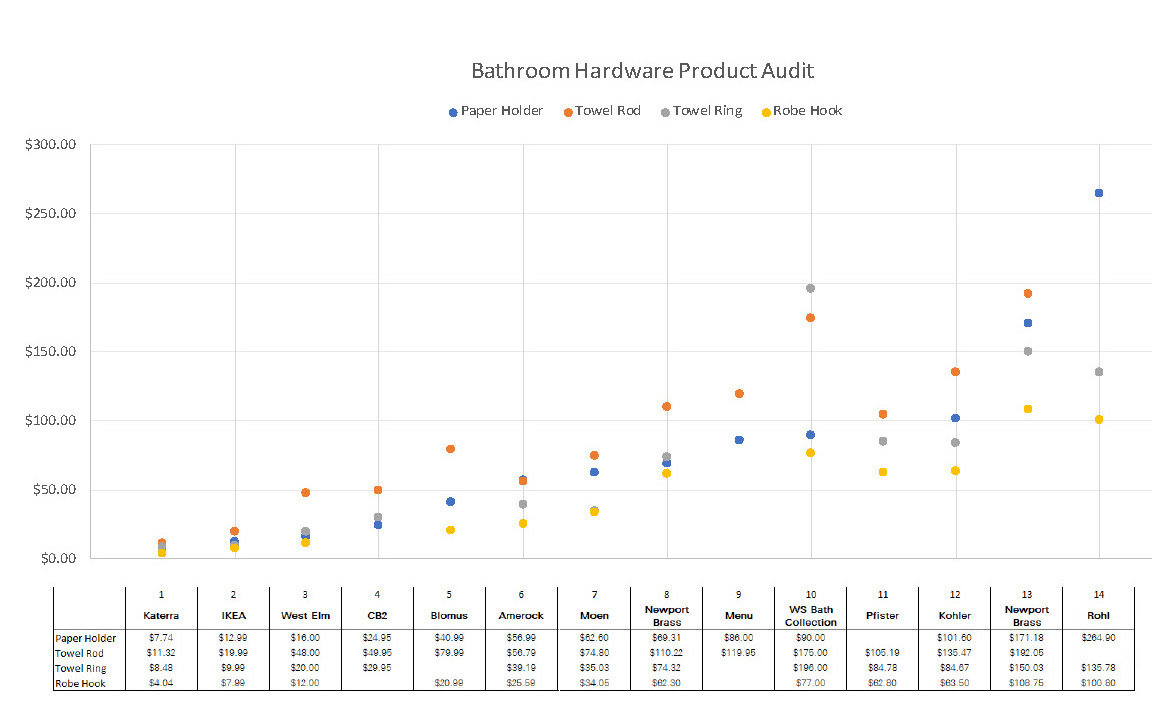Click the column number 1 cell
Screen dimensions: 1152x719
click(161, 595)
